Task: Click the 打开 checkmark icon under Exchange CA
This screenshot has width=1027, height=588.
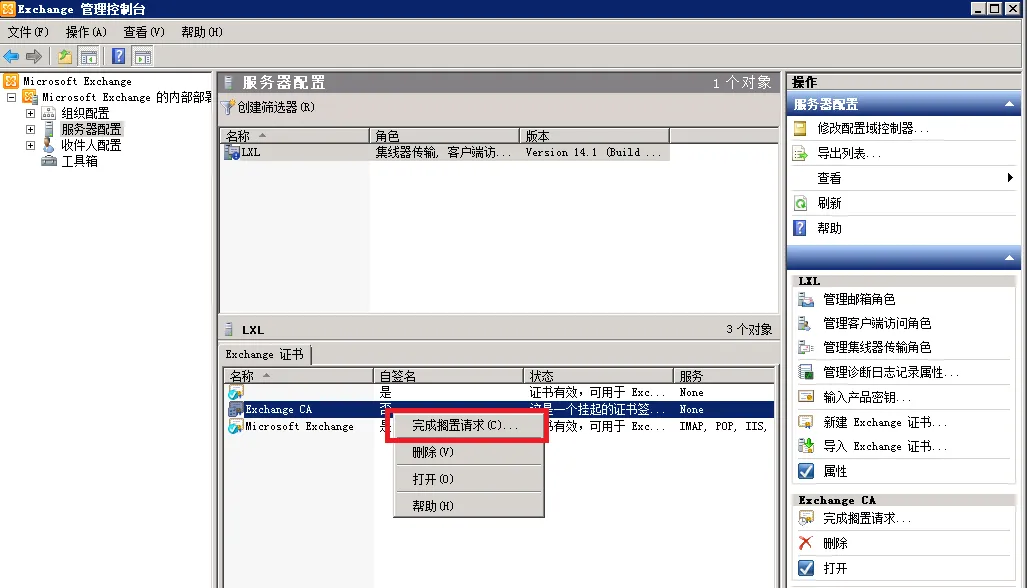Action: (x=806, y=568)
